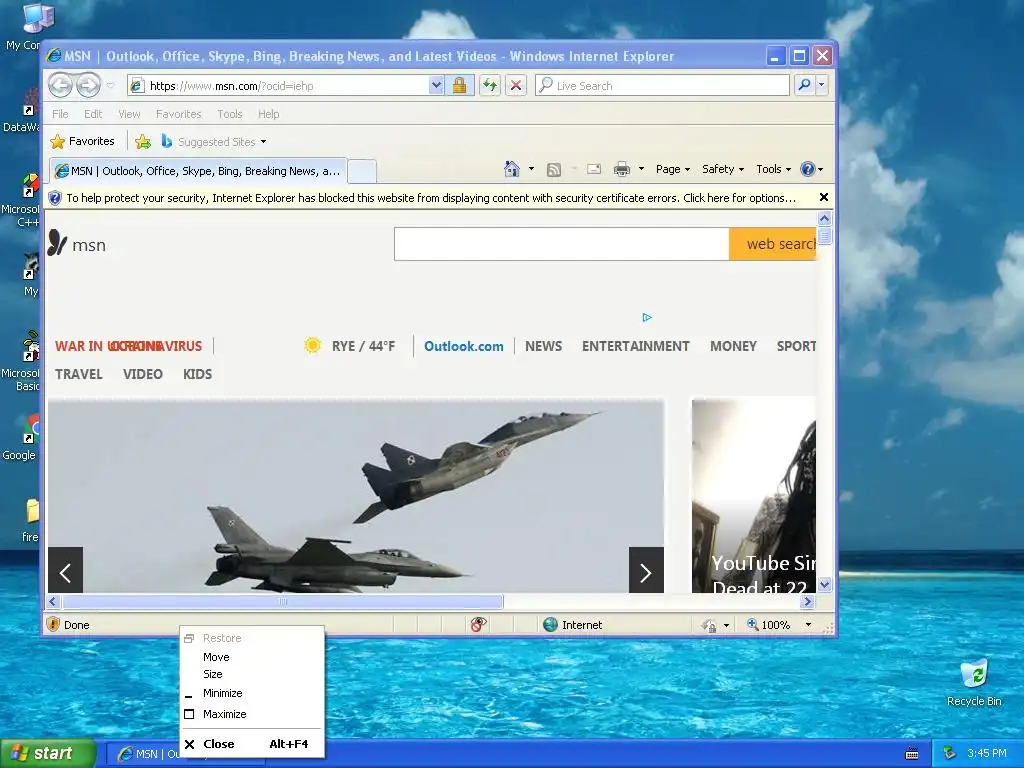The image size is (1024, 768).
Task: Click the MSN web search text box
Action: pos(562,244)
